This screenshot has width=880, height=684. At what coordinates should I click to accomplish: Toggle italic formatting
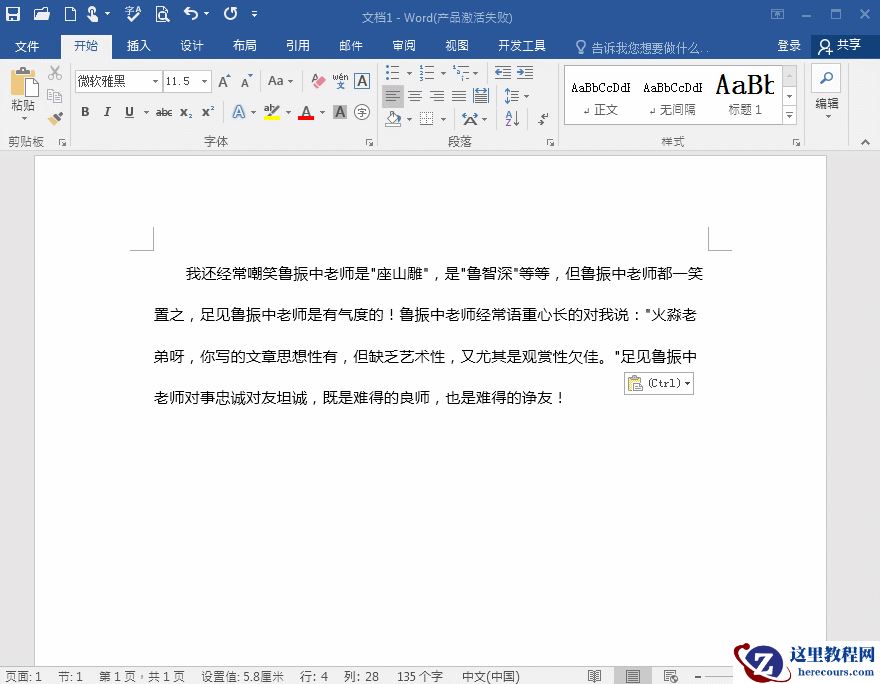tap(107, 112)
